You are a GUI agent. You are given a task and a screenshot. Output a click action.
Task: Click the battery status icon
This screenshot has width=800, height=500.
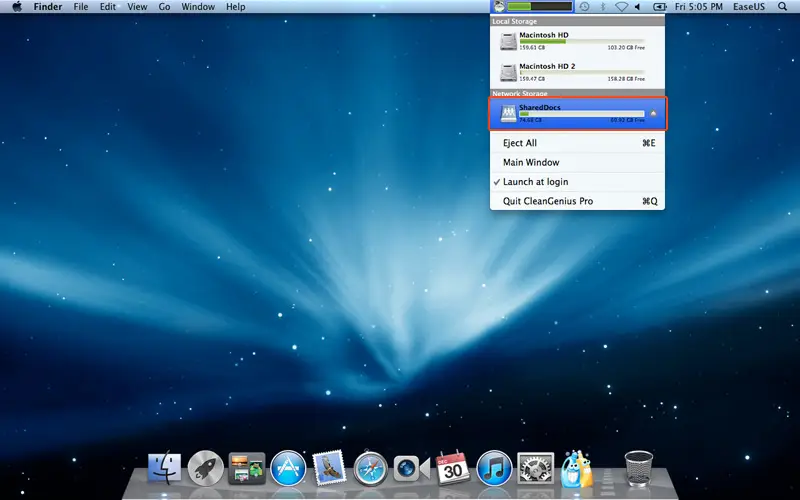(660, 7)
